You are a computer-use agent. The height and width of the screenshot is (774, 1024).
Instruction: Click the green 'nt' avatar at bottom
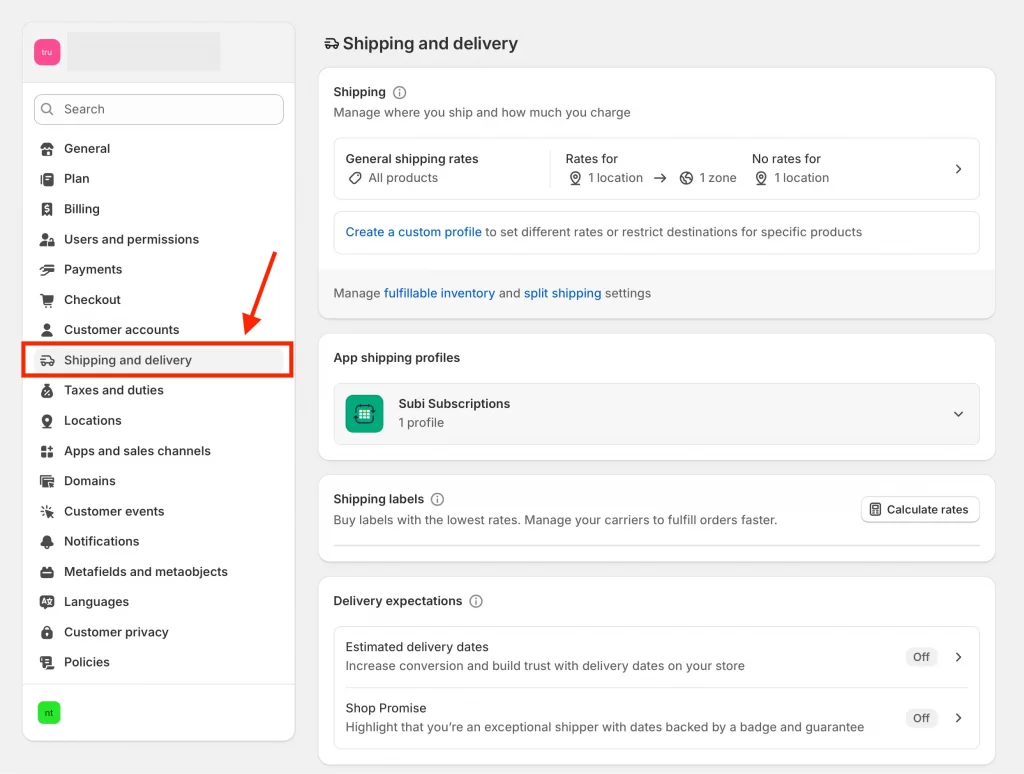click(49, 713)
